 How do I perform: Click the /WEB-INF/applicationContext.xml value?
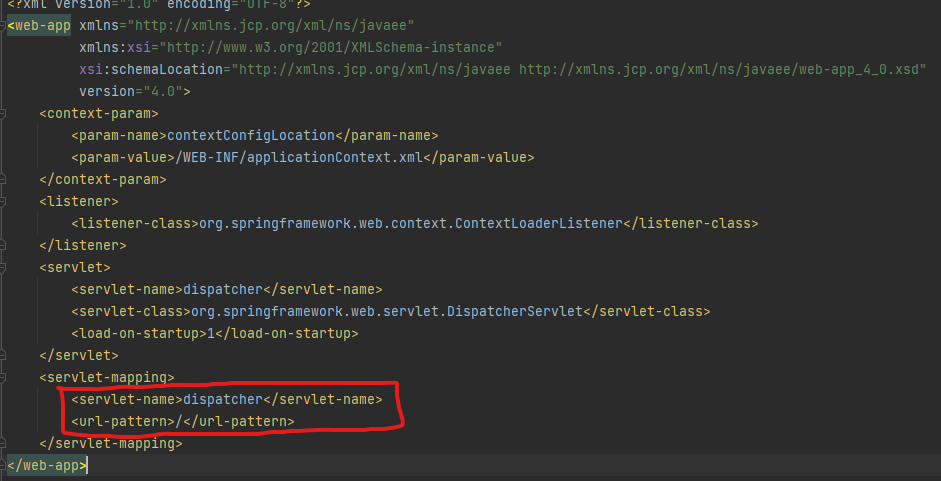click(299, 157)
